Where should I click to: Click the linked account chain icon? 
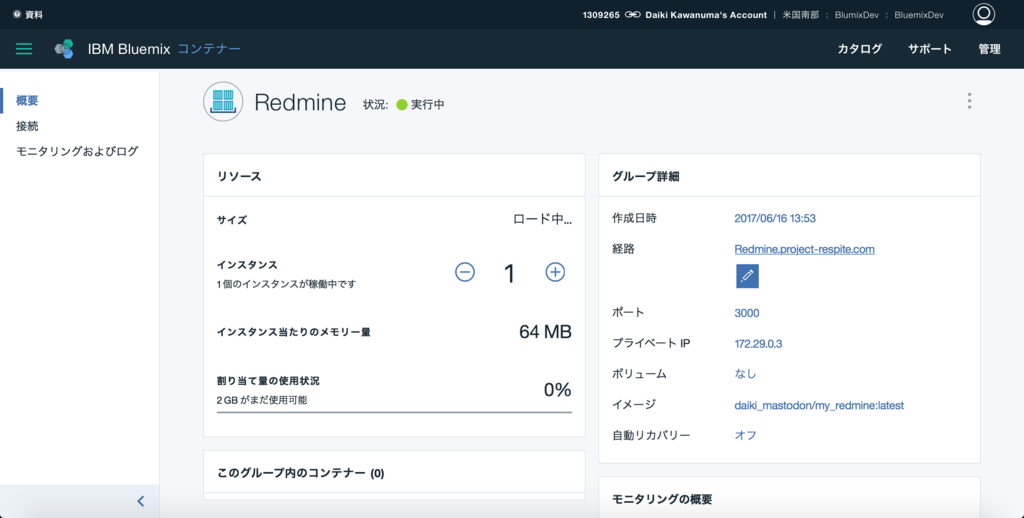632,14
